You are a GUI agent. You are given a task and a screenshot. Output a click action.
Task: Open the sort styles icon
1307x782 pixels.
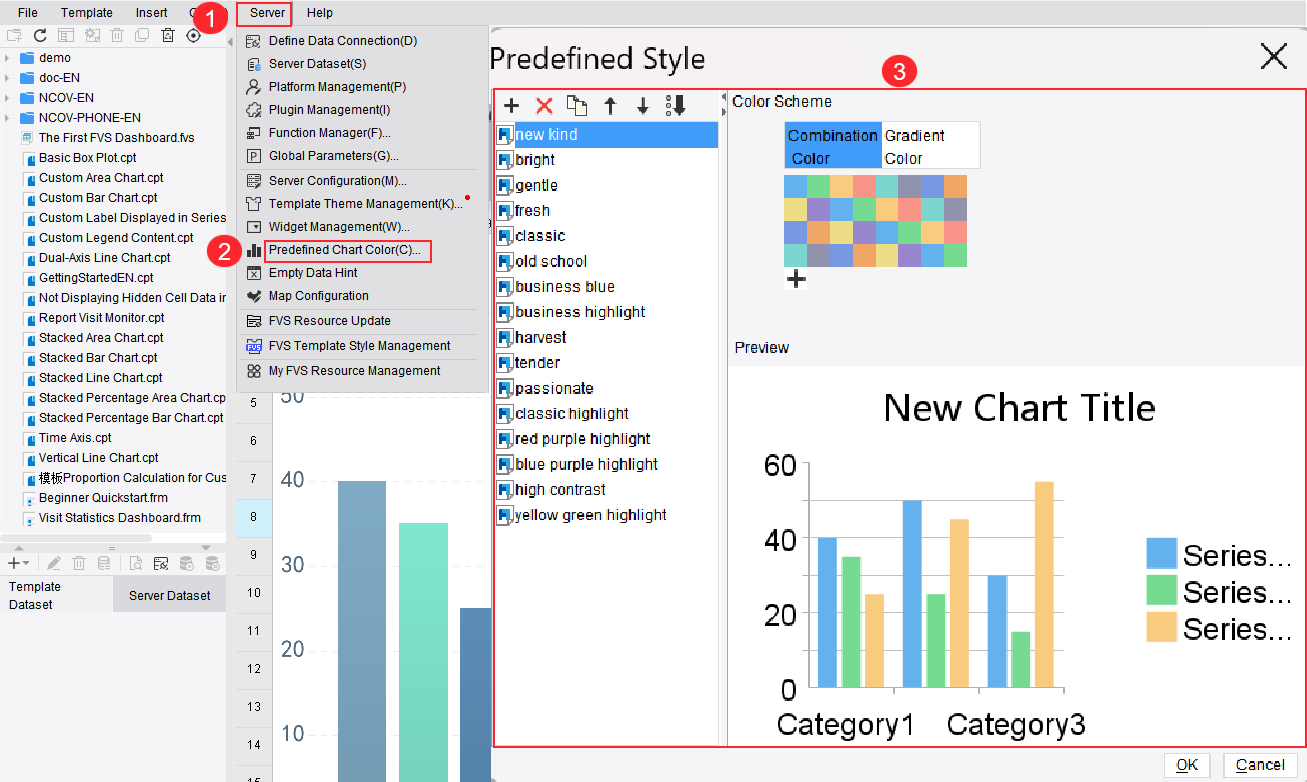(x=673, y=105)
